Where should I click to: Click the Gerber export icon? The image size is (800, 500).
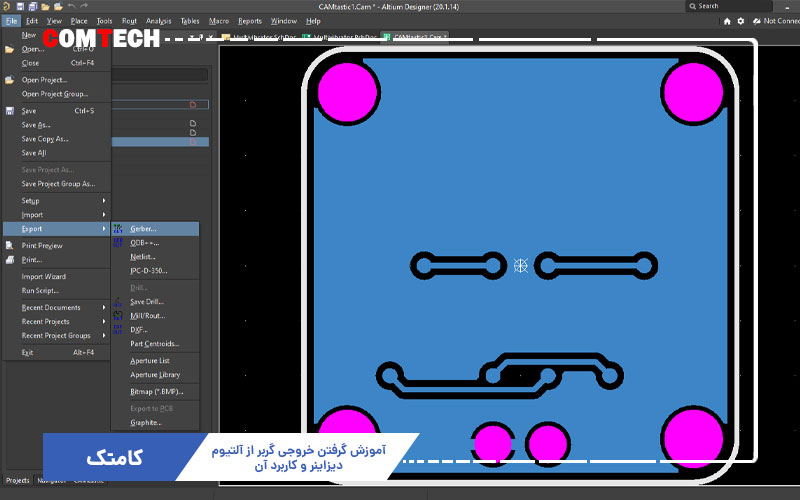tap(118, 229)
